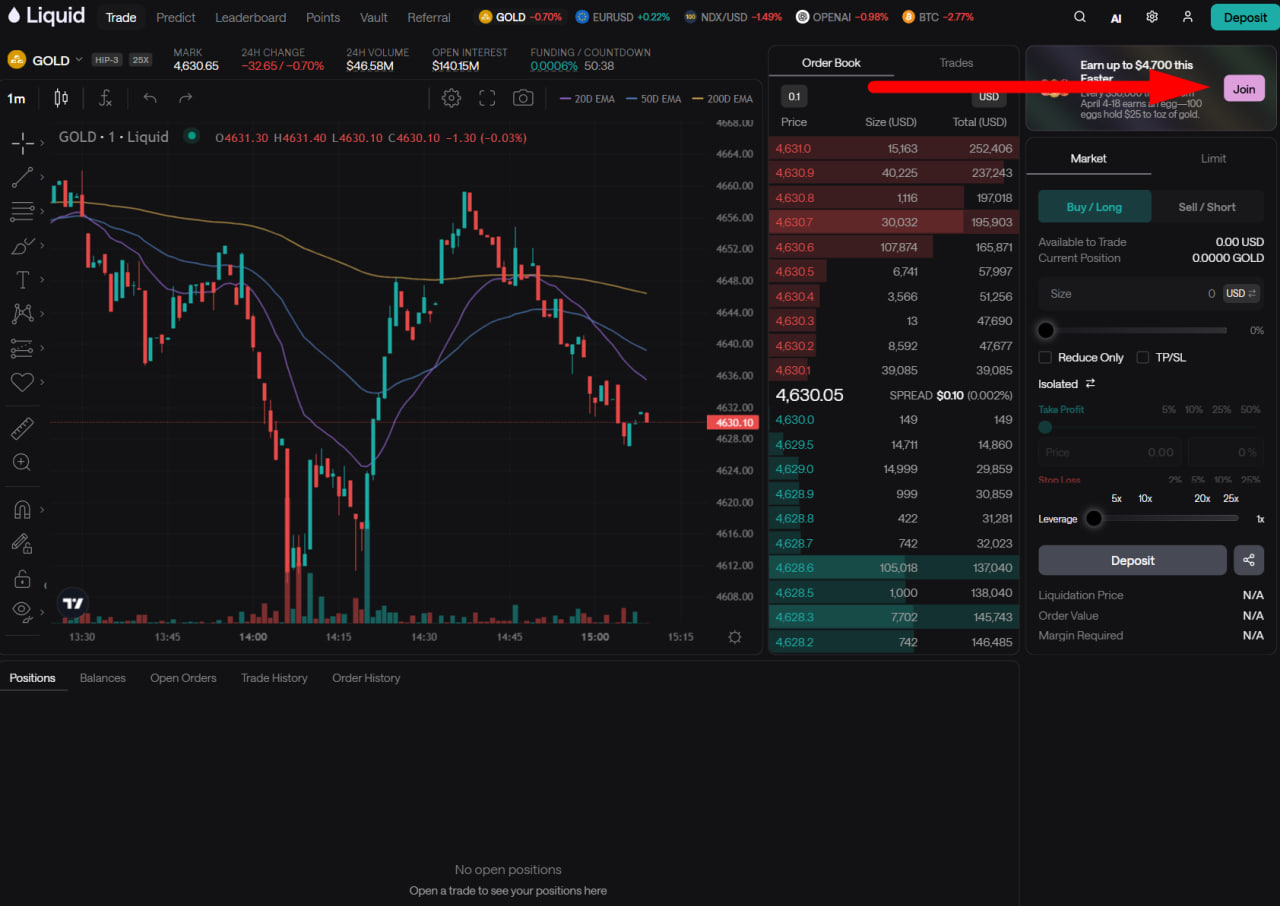Toggle chart fullscreen mode icon
Viewport: 1280px width, 906px height.
click(487, 98)
